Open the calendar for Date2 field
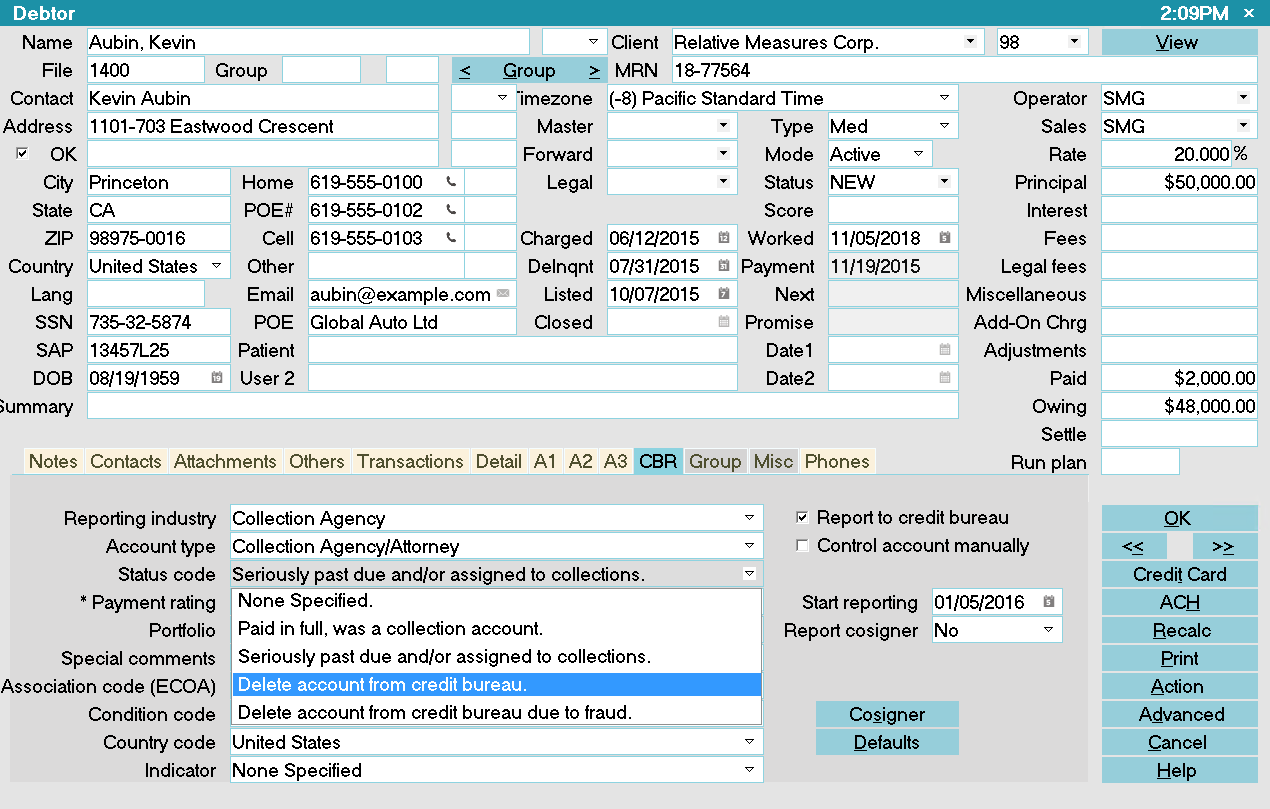 [944, 378]
